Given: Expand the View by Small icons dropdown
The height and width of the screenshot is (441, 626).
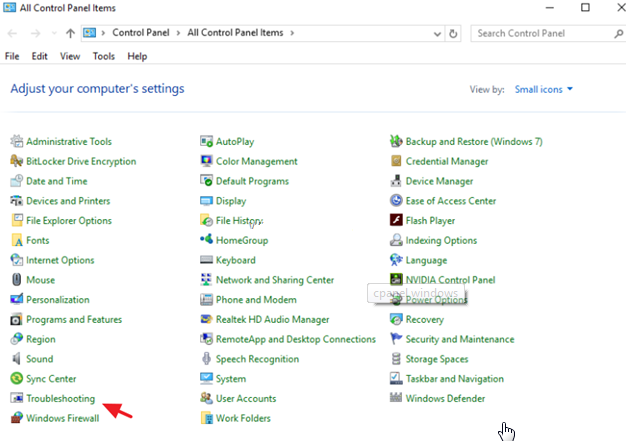Looking at the screenshot, I should pos(544,89).
